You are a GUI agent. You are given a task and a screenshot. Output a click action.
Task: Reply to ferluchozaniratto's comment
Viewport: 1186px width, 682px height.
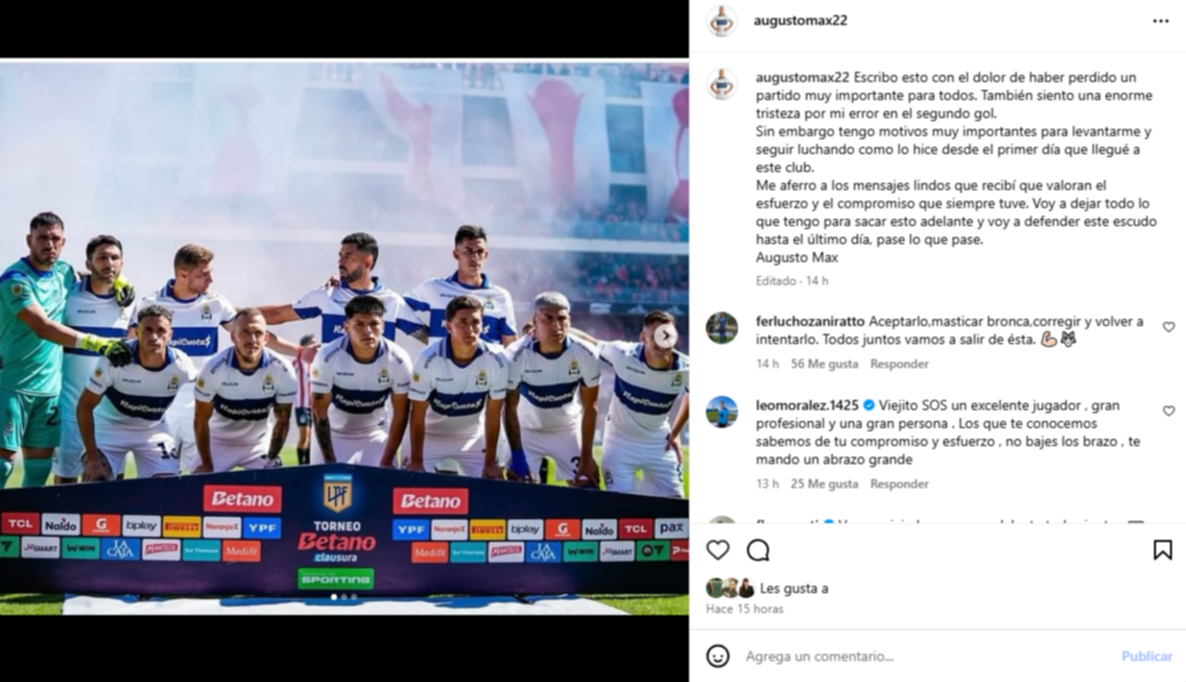(899, 364)
